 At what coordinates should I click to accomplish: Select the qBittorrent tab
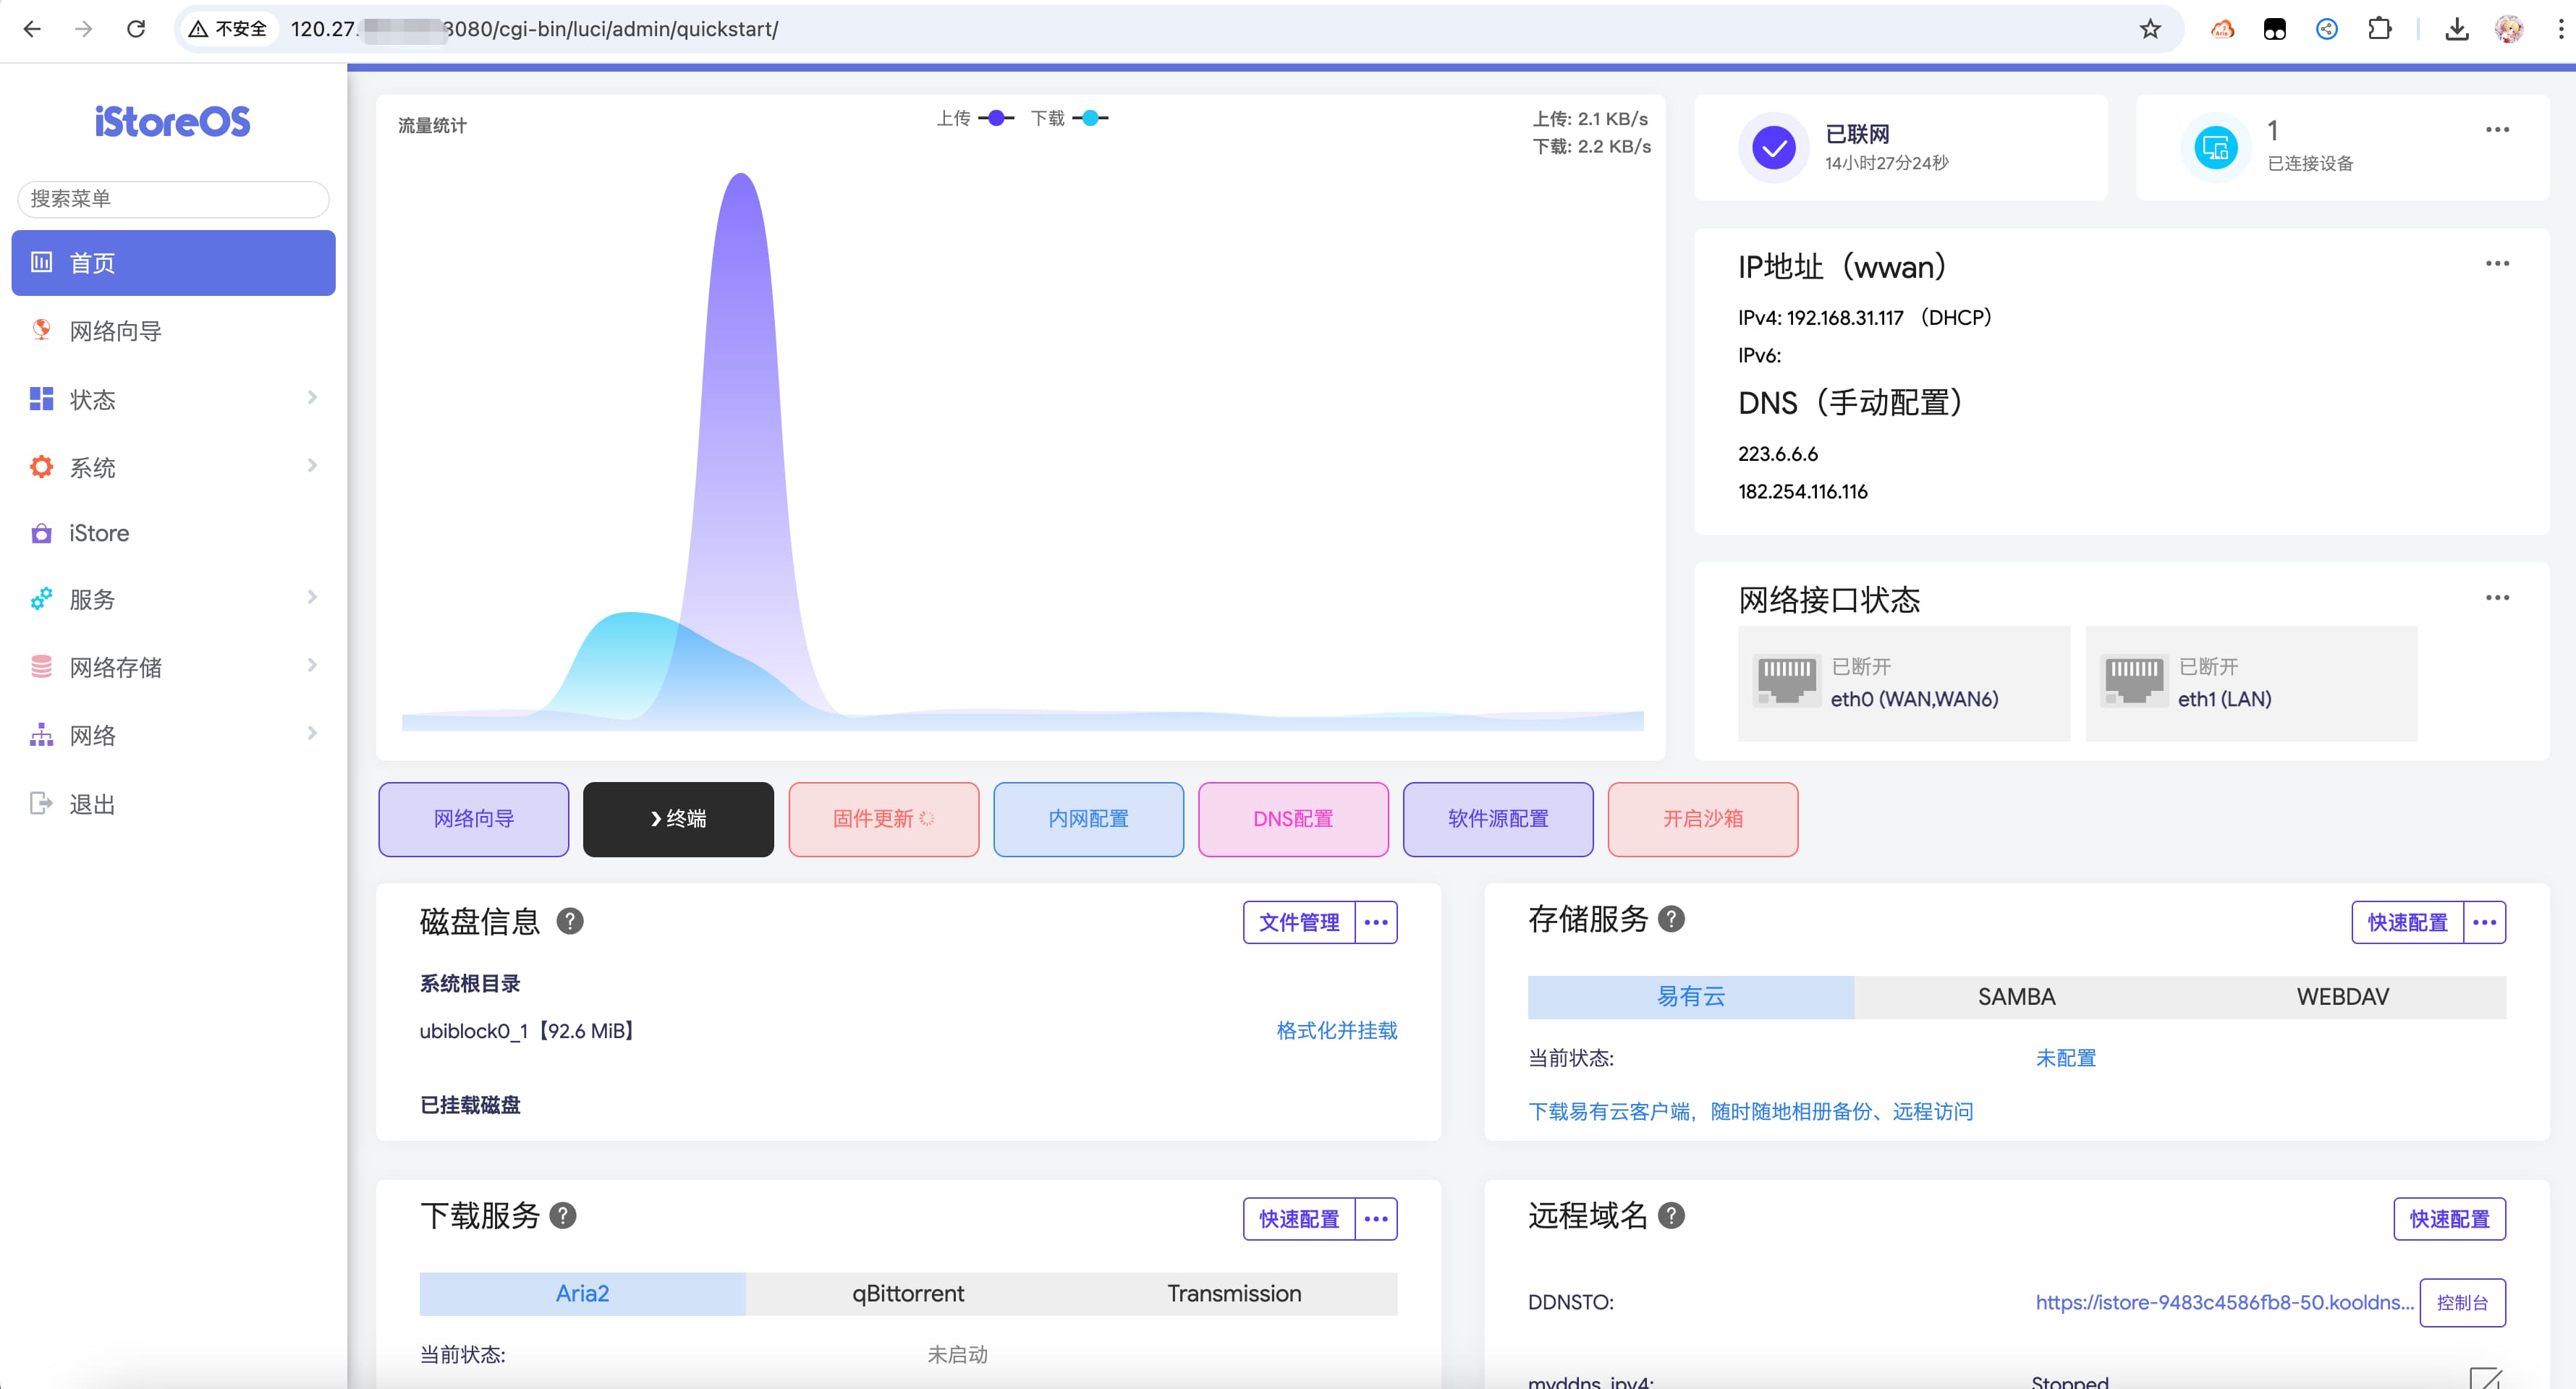[907, 1293]
